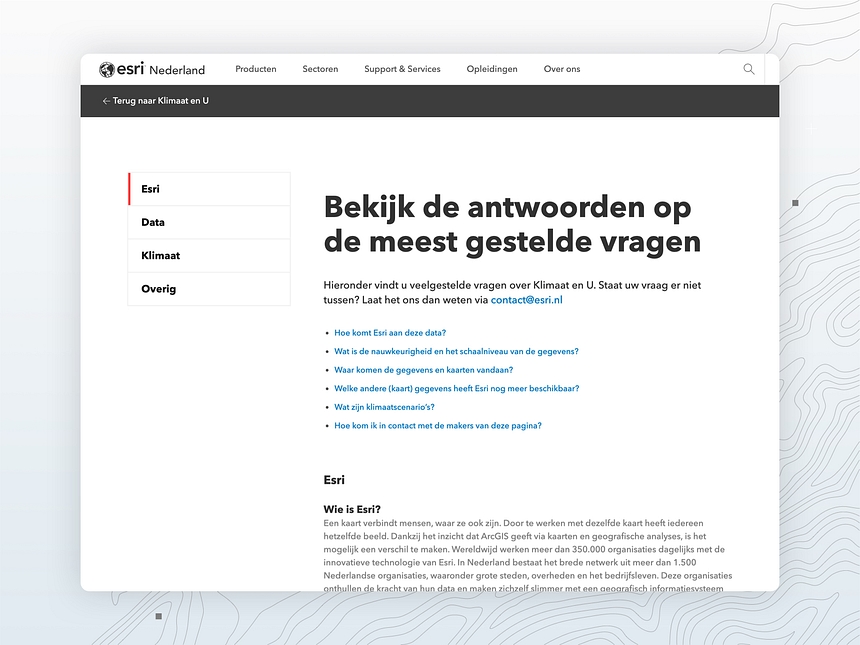Open 'Hoe kom ik in contact' link

tap(437, 425)
